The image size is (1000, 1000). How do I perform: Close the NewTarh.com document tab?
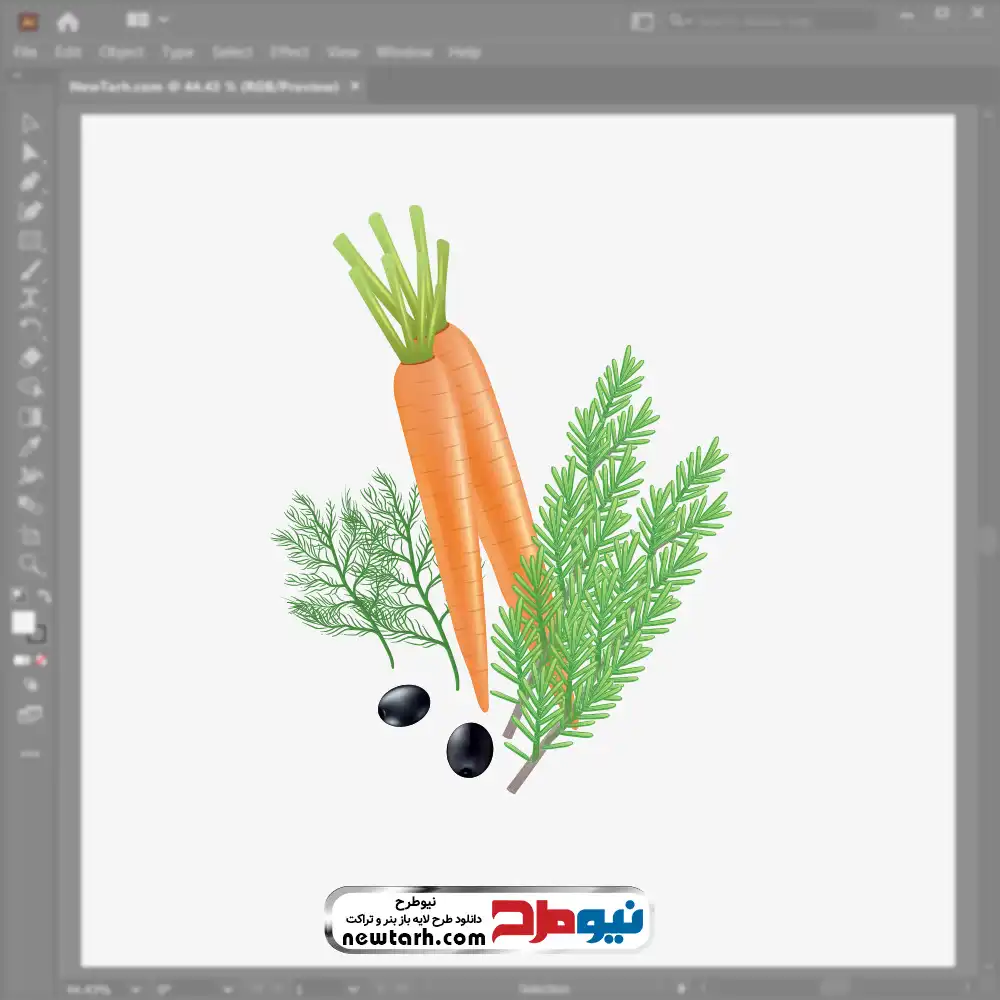(355, 87)
